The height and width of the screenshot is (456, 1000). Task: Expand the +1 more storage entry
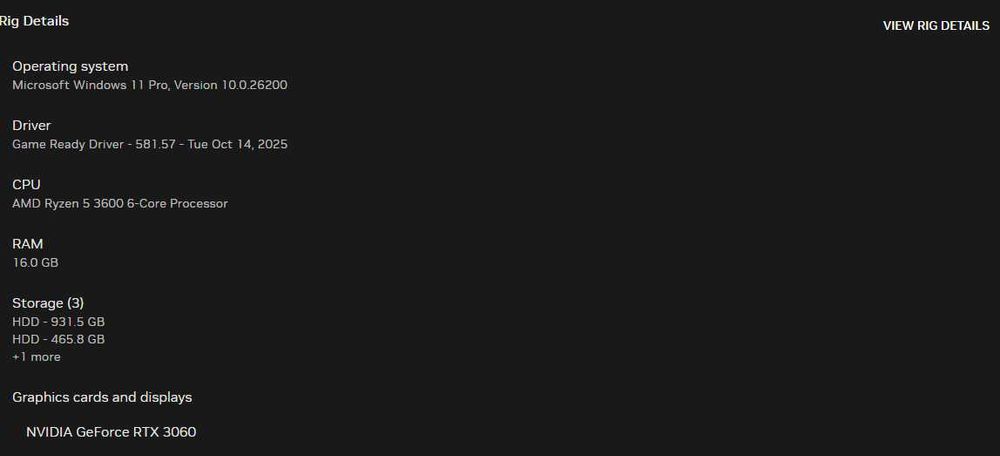pyautogui.click(x=36, y=357)
